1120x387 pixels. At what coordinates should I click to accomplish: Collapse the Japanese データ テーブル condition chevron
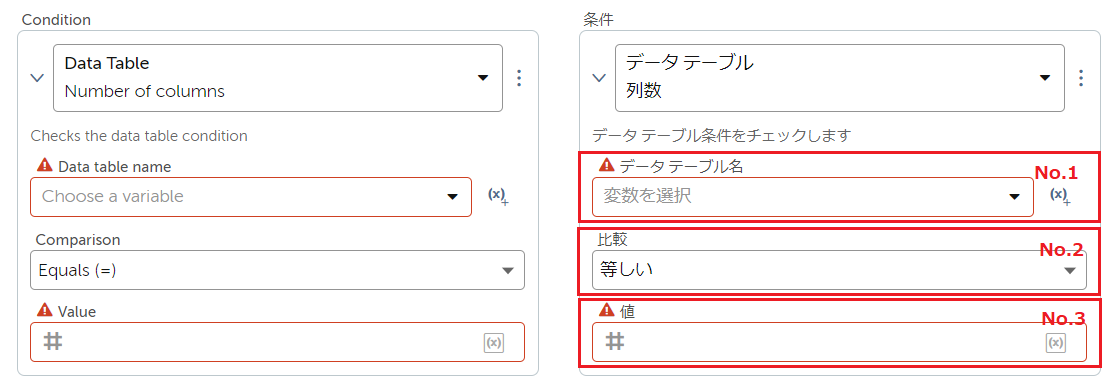click(599, 78)
